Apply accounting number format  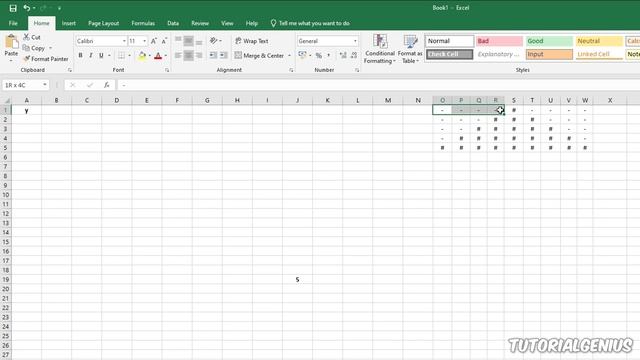pos(302,55)
